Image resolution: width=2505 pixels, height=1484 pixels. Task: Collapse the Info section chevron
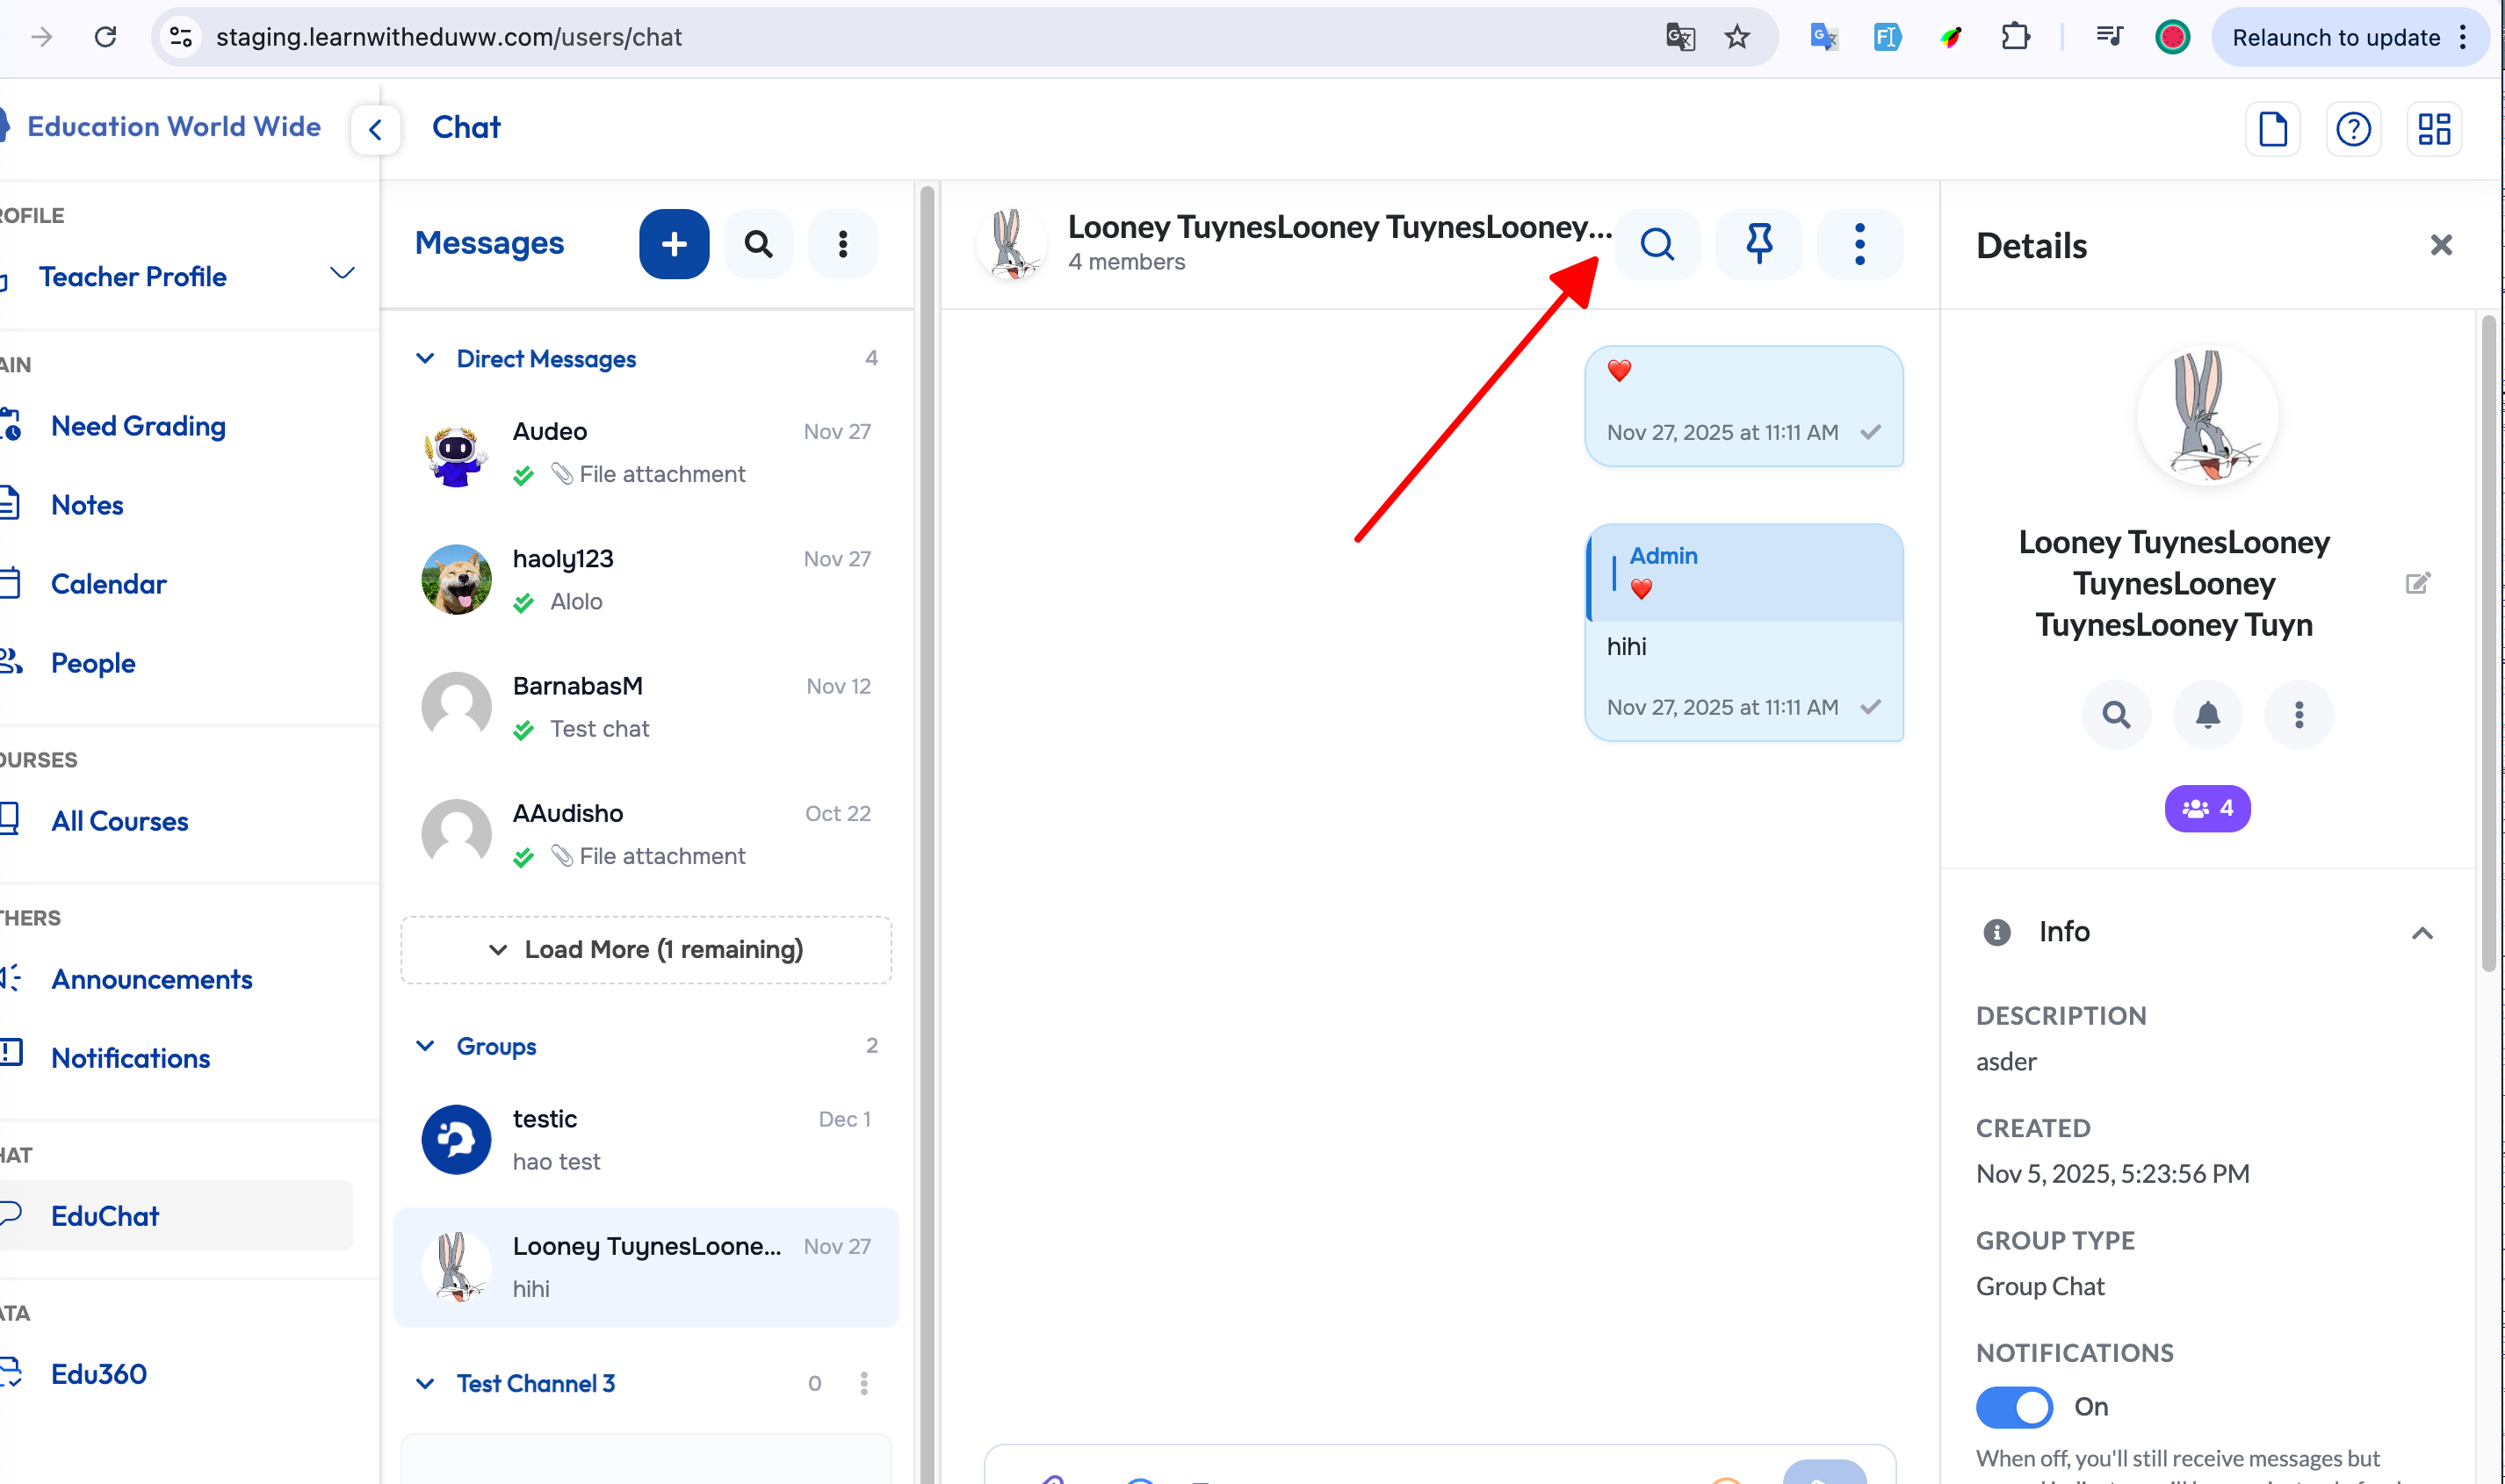2421,933
